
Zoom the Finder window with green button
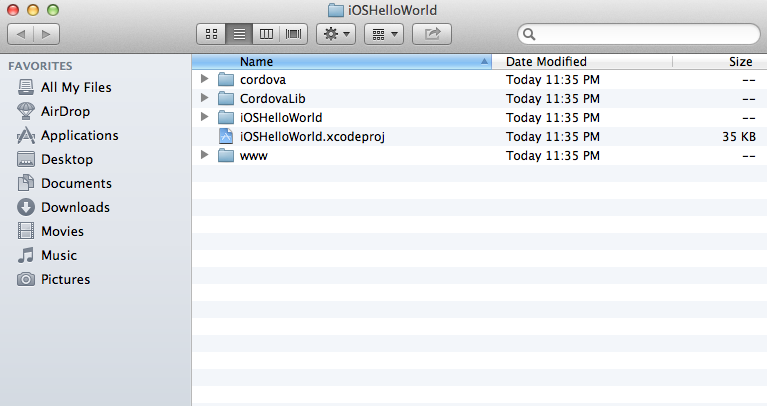[x=53, y=10]
